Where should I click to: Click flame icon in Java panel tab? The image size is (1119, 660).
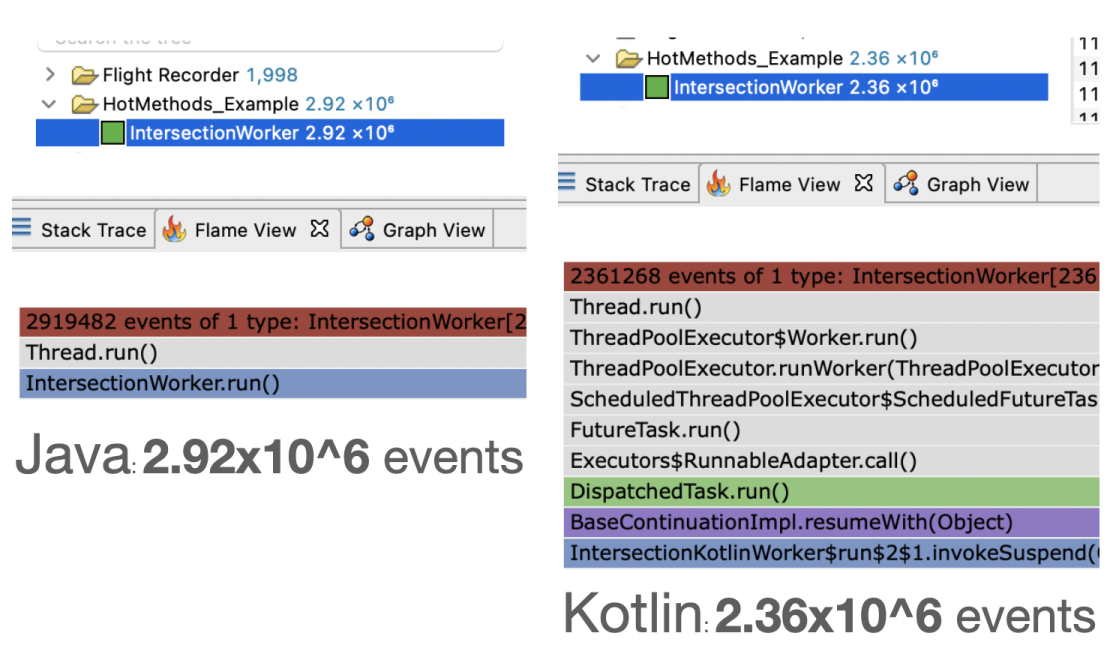click(x=174, y=230)
